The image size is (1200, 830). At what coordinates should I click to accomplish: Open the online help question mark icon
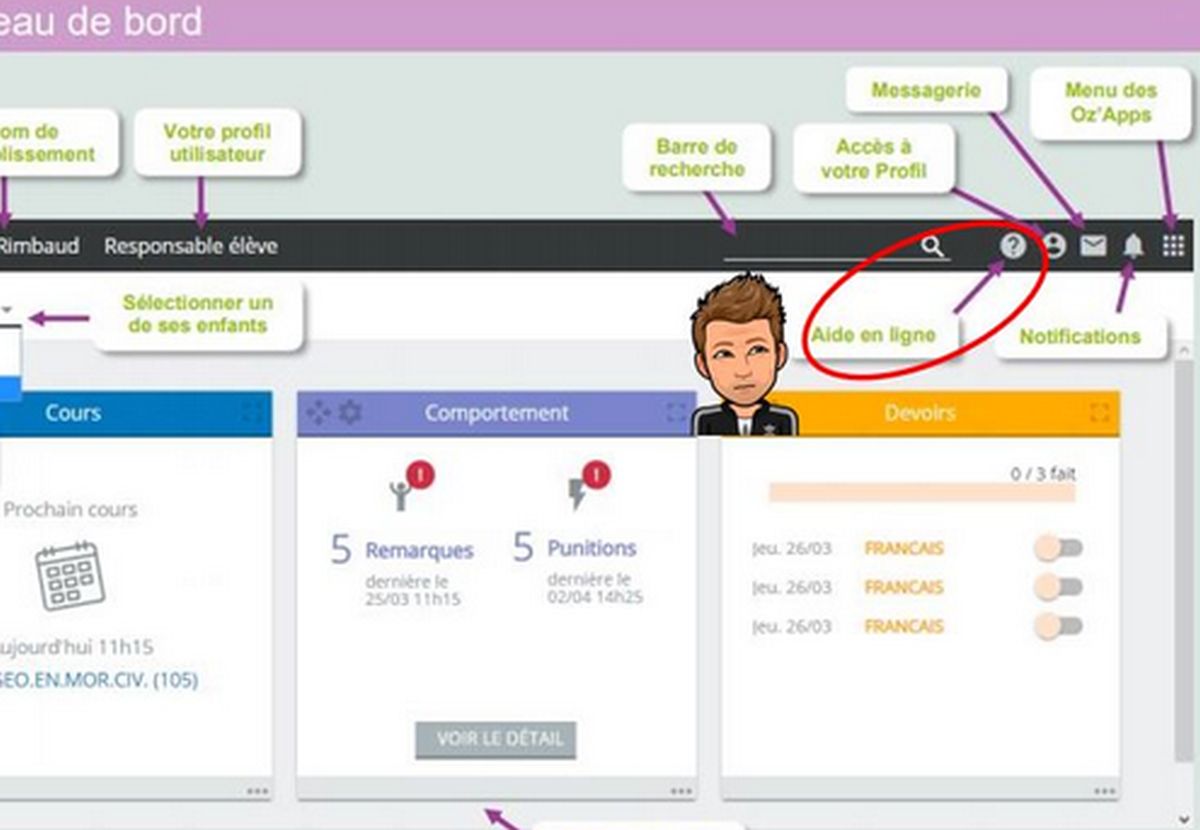(1013, 246)
